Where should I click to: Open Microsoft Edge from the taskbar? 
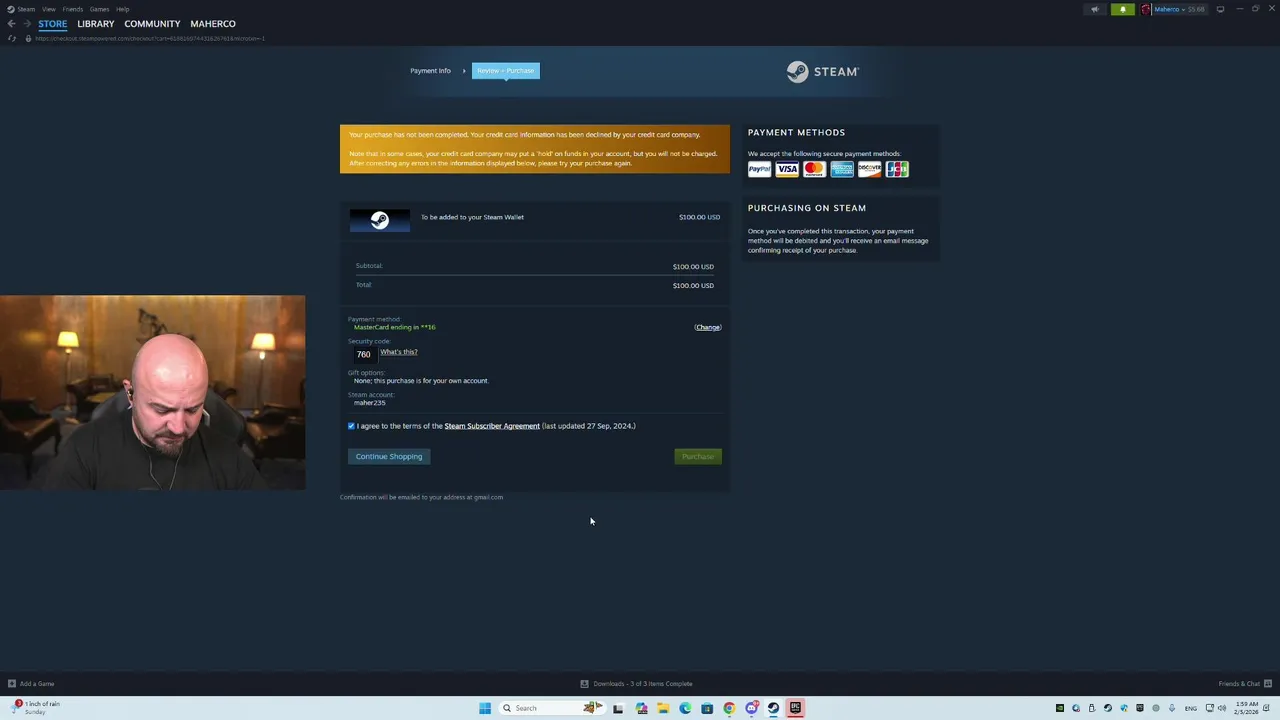click(685, 708)
